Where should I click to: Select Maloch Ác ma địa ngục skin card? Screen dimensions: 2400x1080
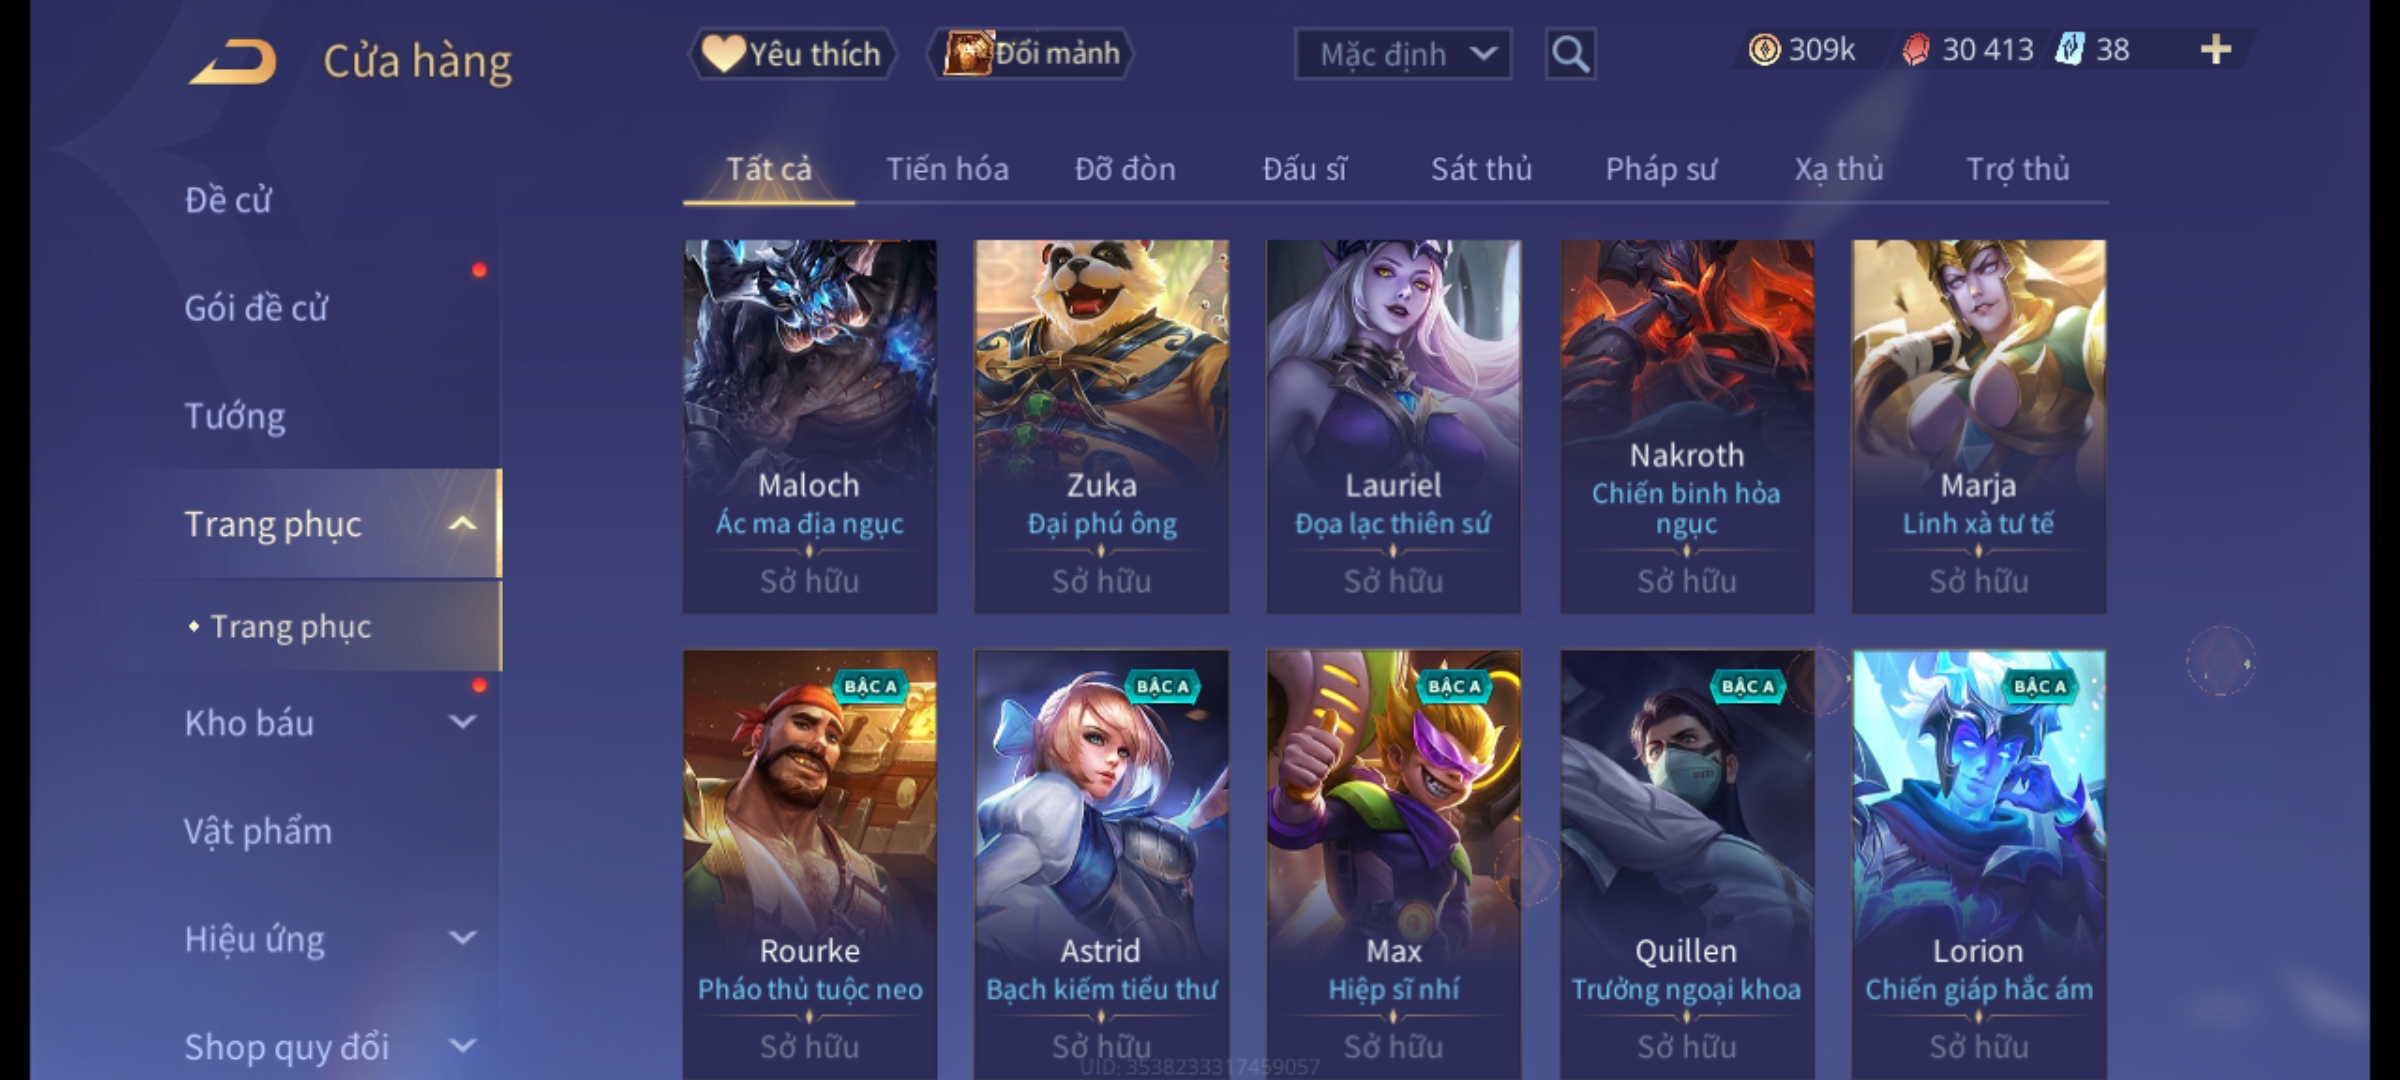810,426
